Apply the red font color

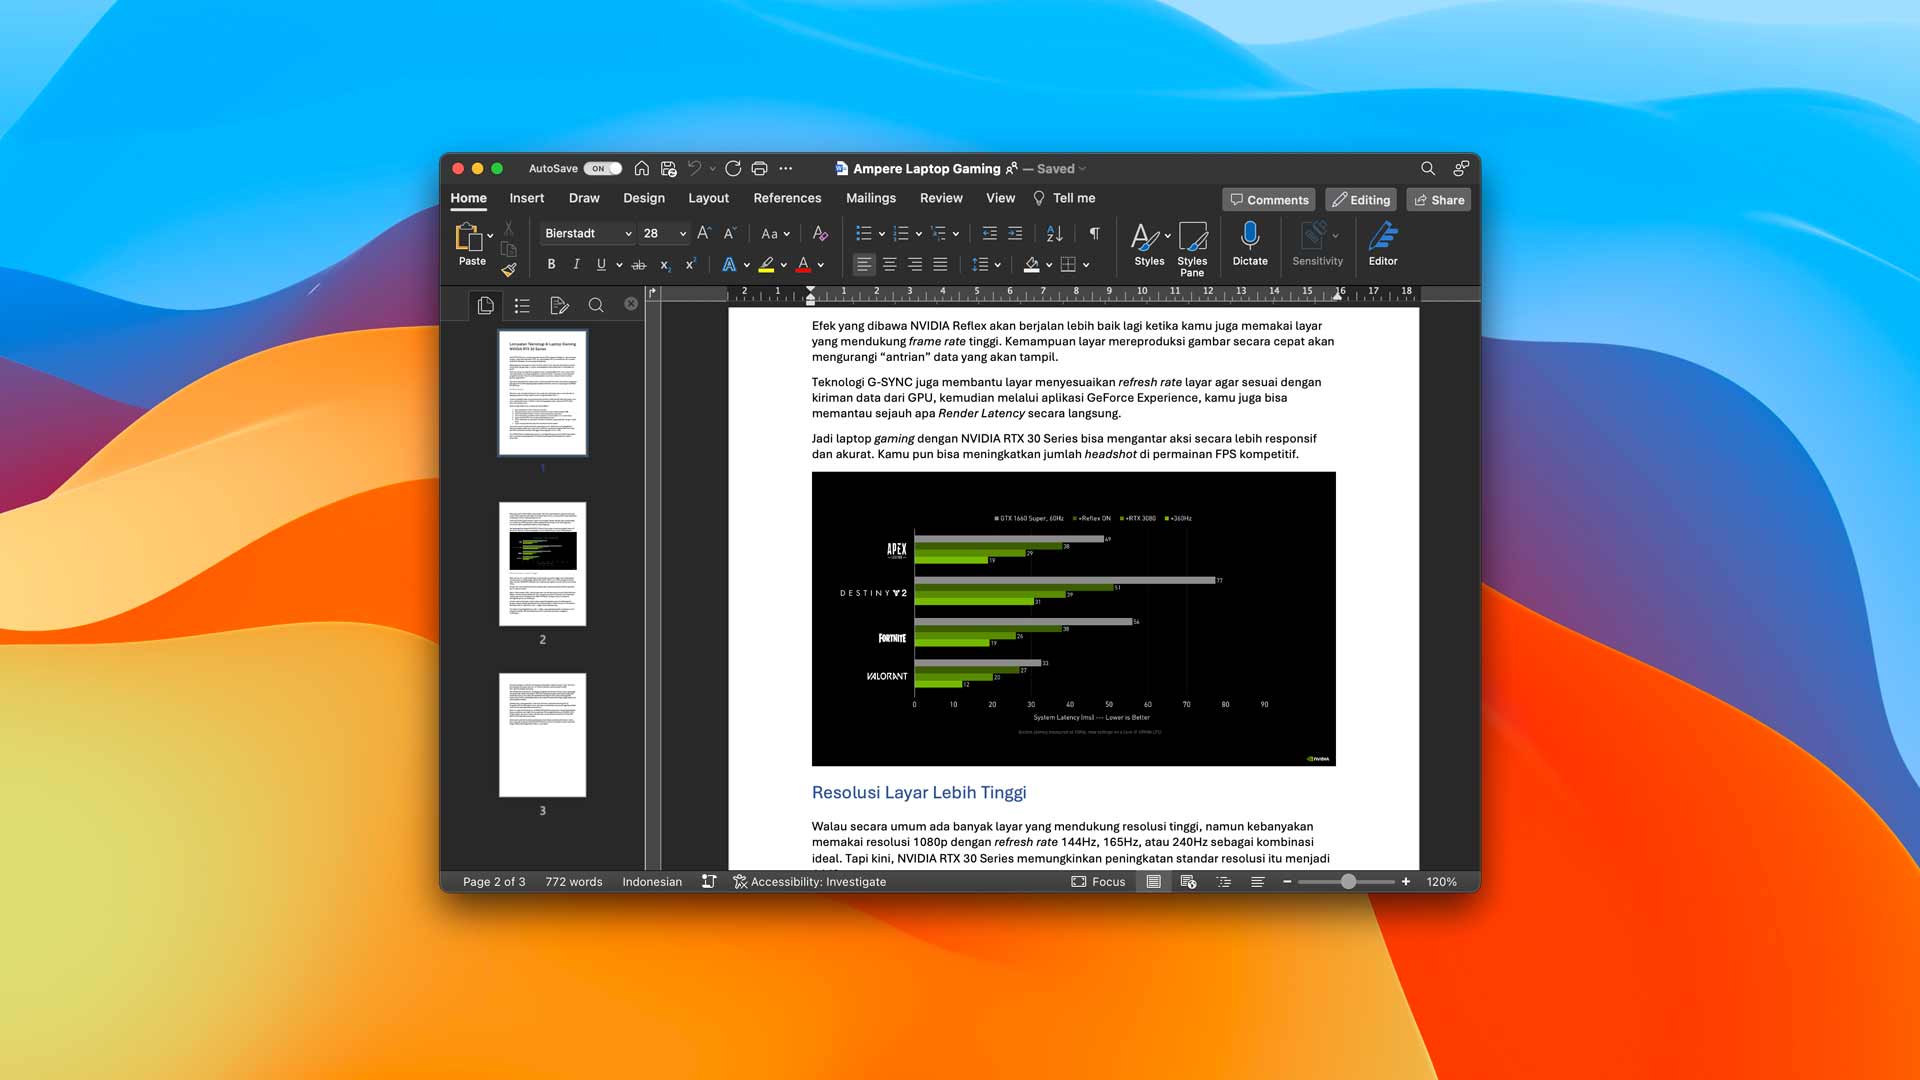click(x=803, y=265)
